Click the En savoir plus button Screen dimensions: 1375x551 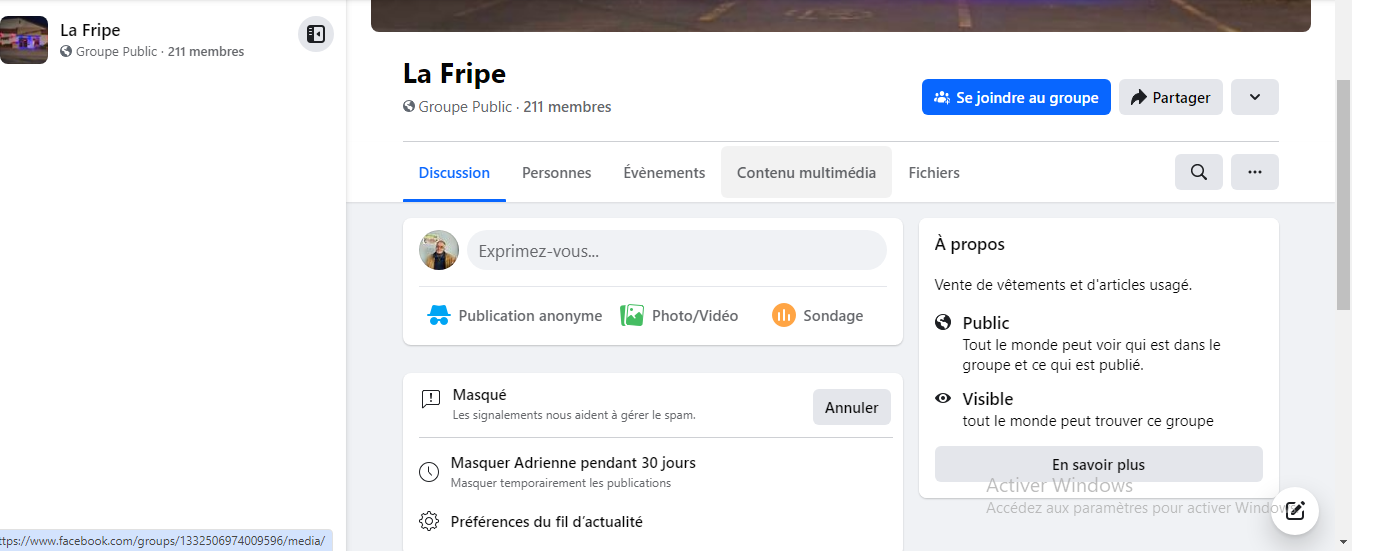pyautogui.click(x=1098, y=465)
